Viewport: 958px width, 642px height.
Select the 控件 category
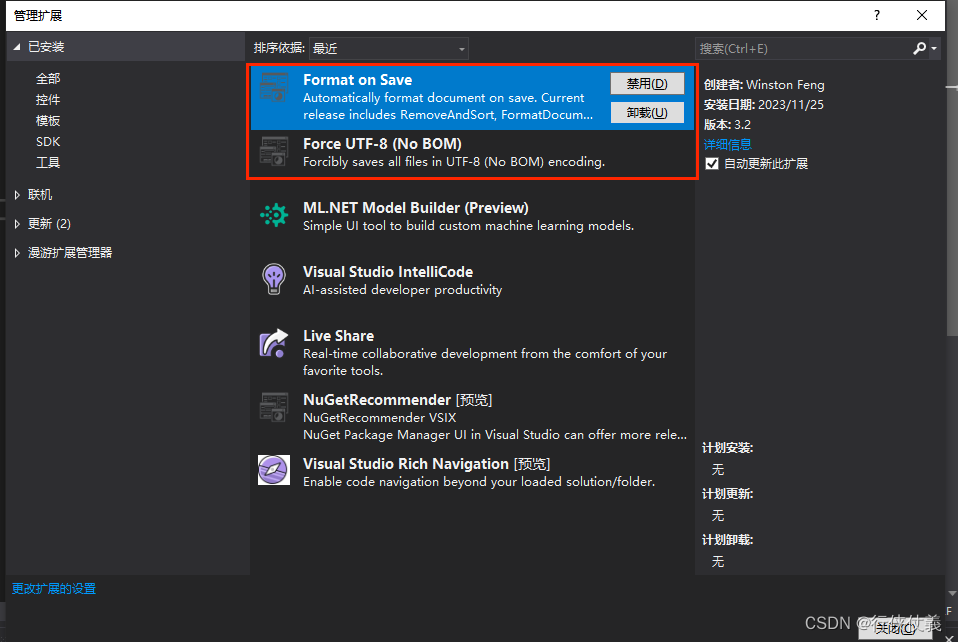48,100
